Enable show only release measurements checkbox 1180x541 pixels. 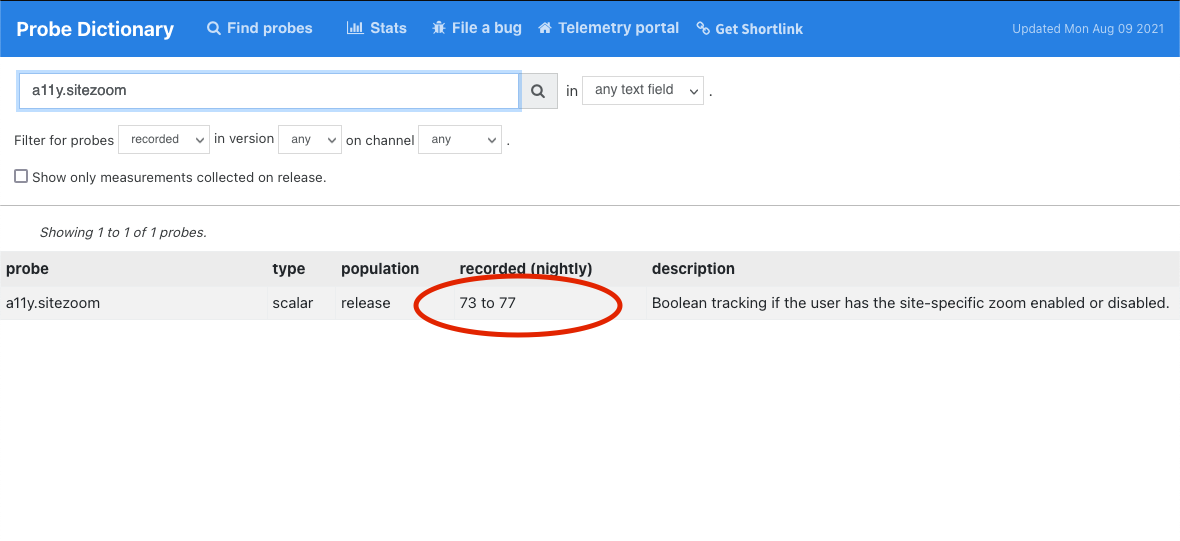coord(21,177)
